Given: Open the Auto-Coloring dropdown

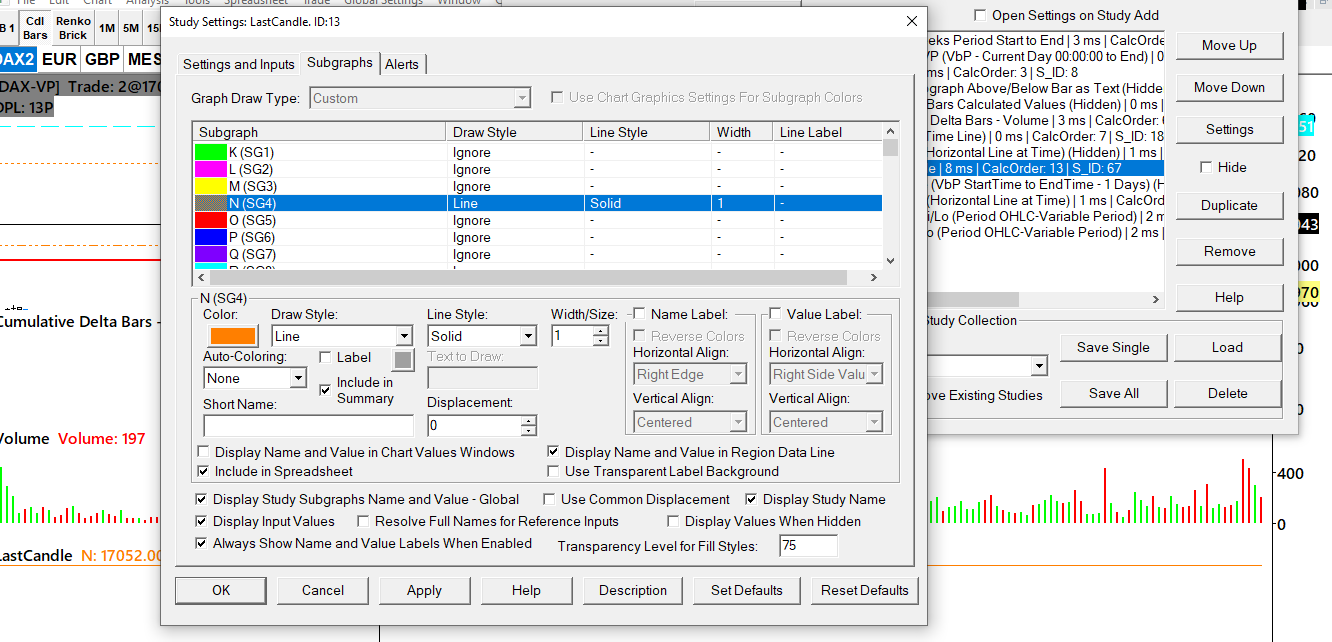Looking at the screenshot, I should click(297, 379).
